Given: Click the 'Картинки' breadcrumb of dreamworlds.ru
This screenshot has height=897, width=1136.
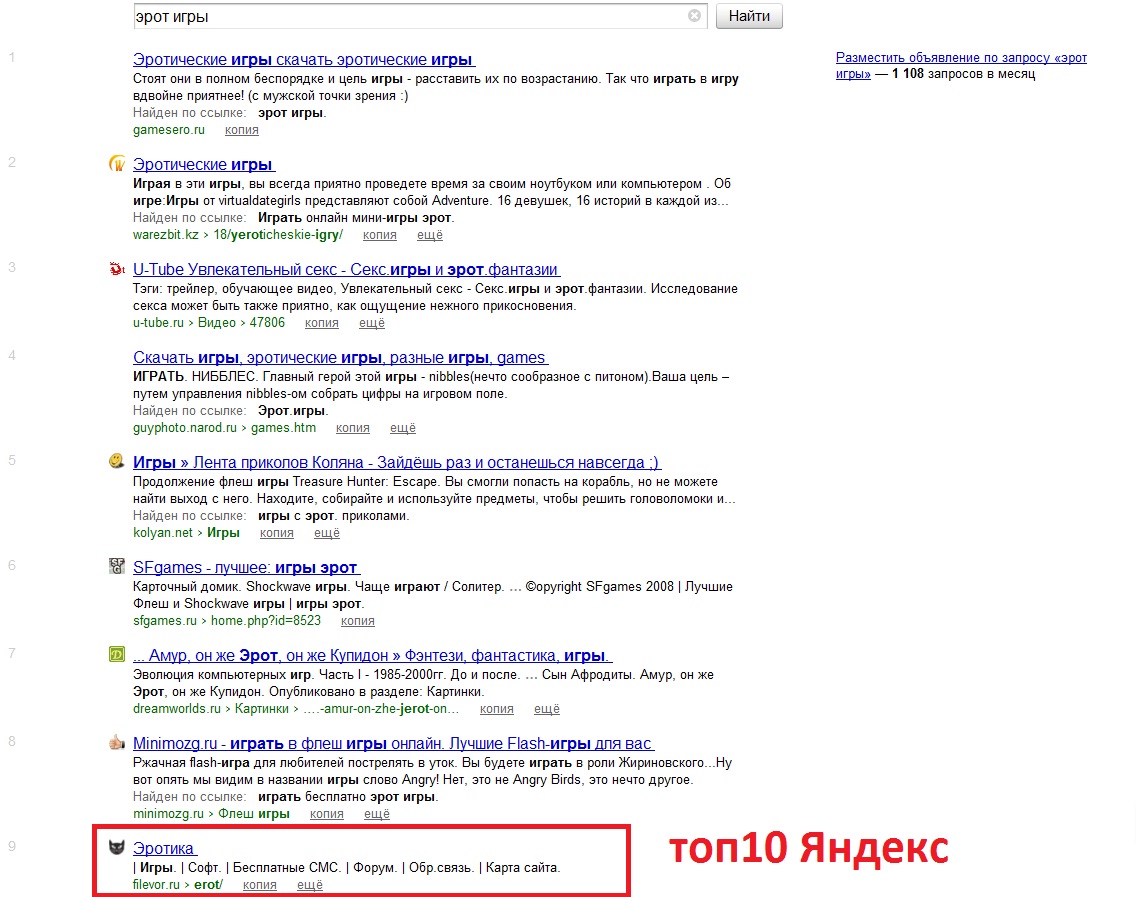Looking at the screenshot, I should pyautogui.click(x=262, y=709).
